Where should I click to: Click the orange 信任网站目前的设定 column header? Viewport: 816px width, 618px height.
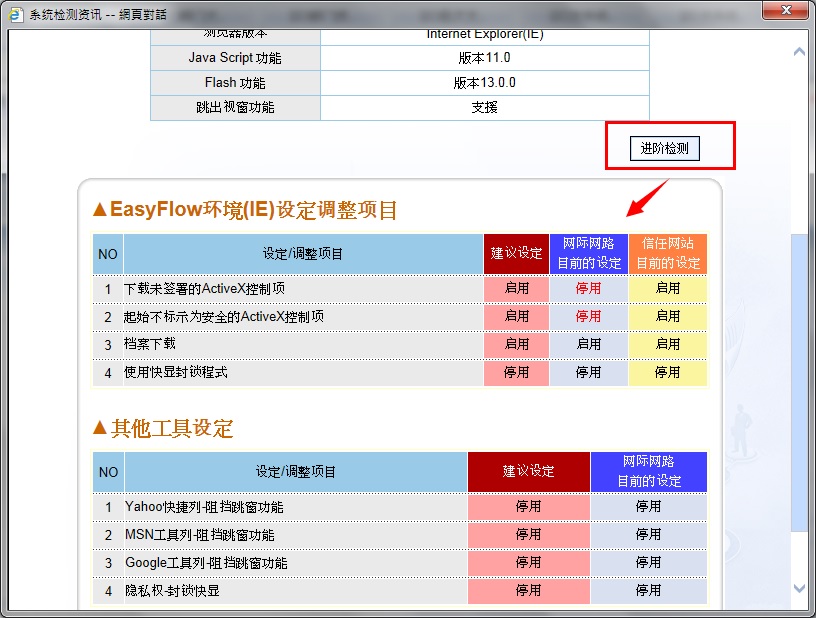pyautogui.click(x=668, y=254)
